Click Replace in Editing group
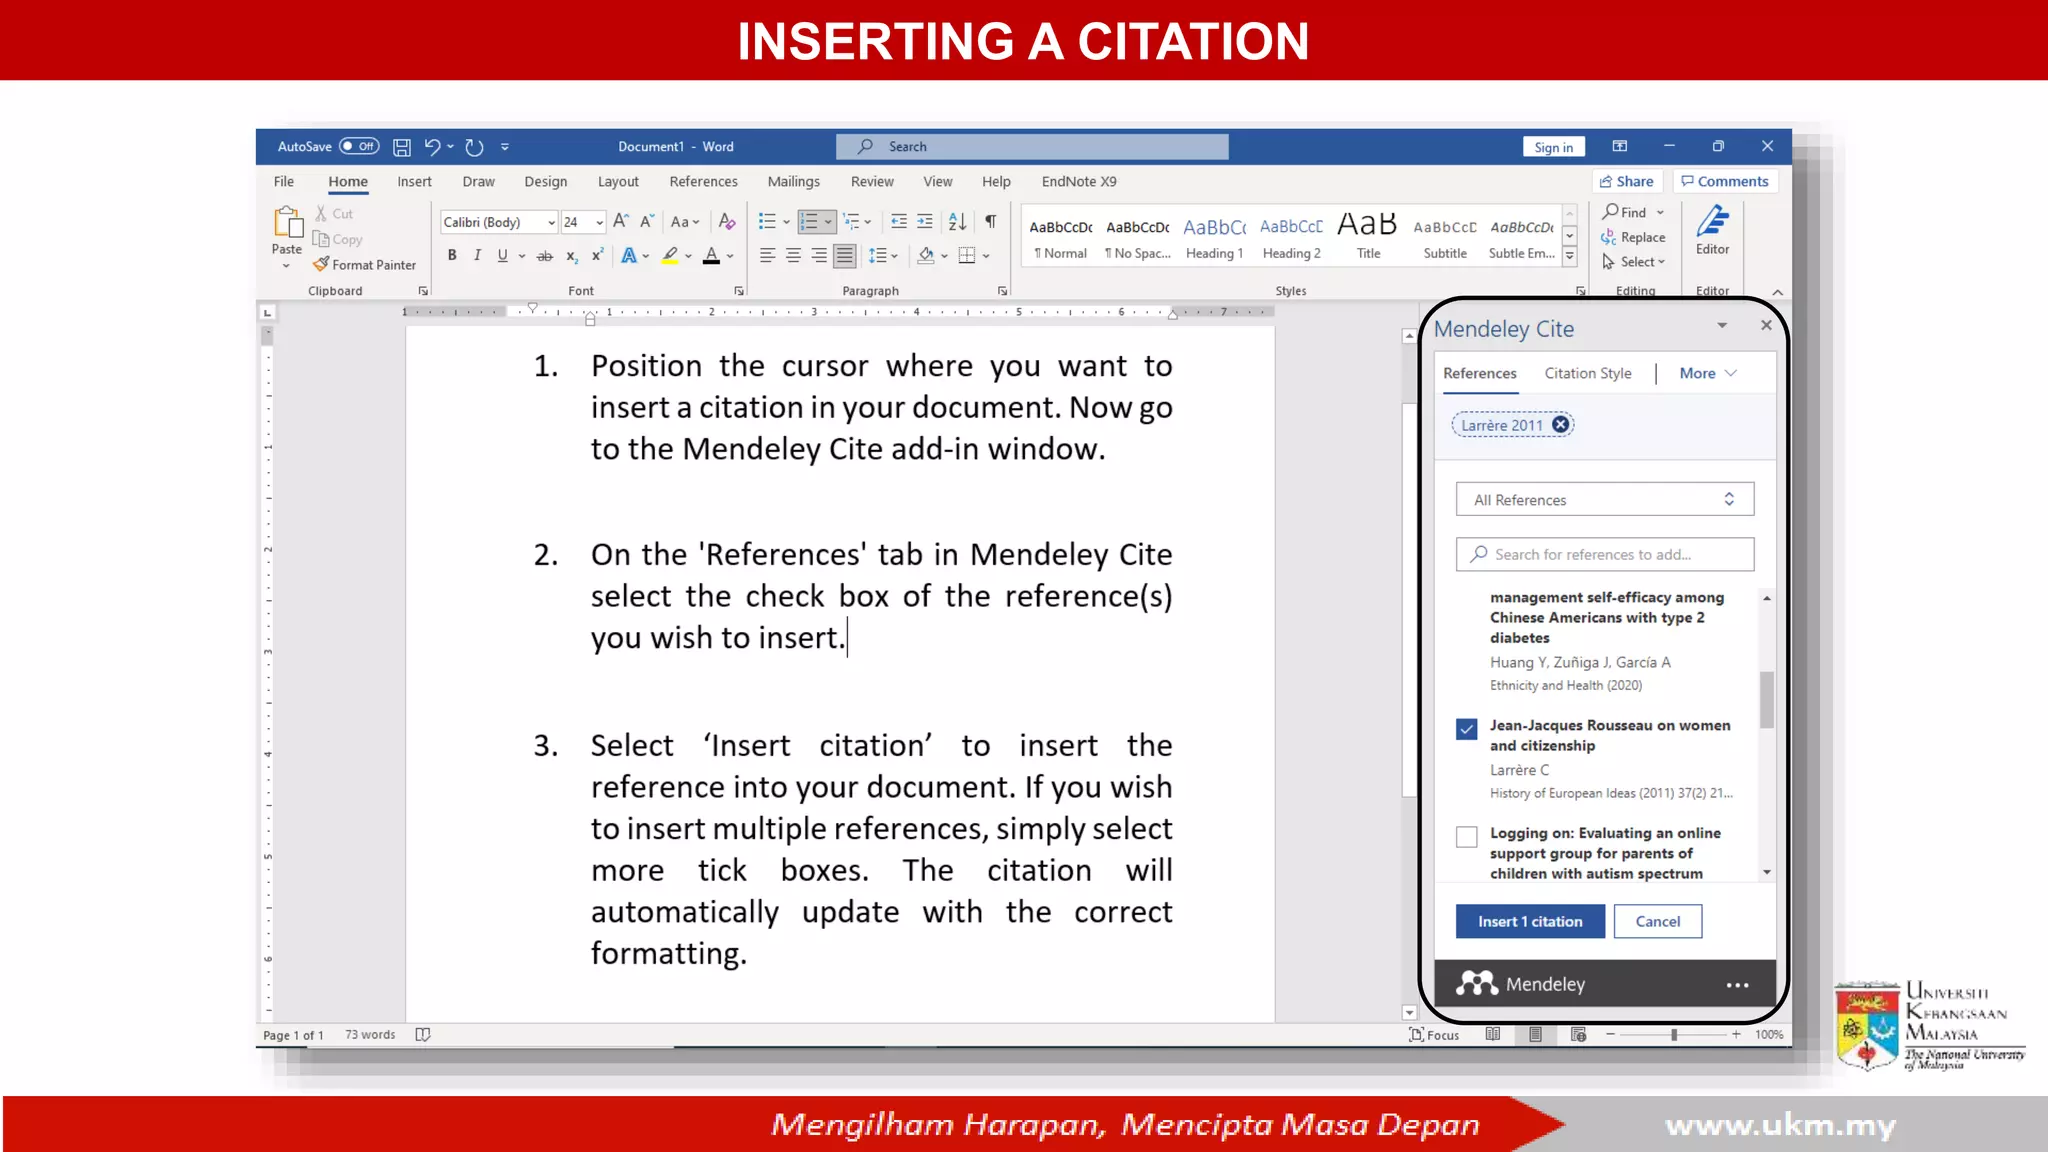 [x=1633, y=237]
